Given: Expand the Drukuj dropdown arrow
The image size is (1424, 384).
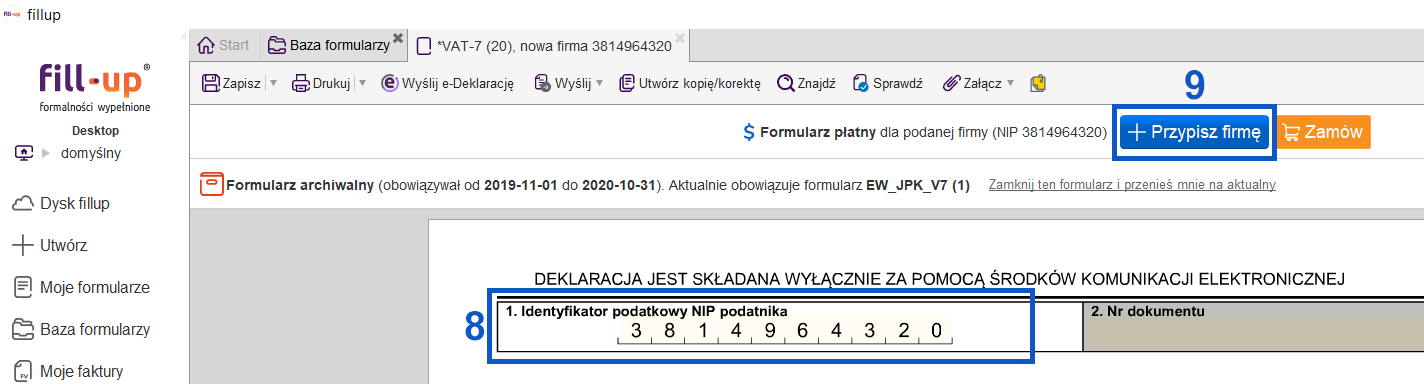Looking at the screenshot, I should (362, 84).
